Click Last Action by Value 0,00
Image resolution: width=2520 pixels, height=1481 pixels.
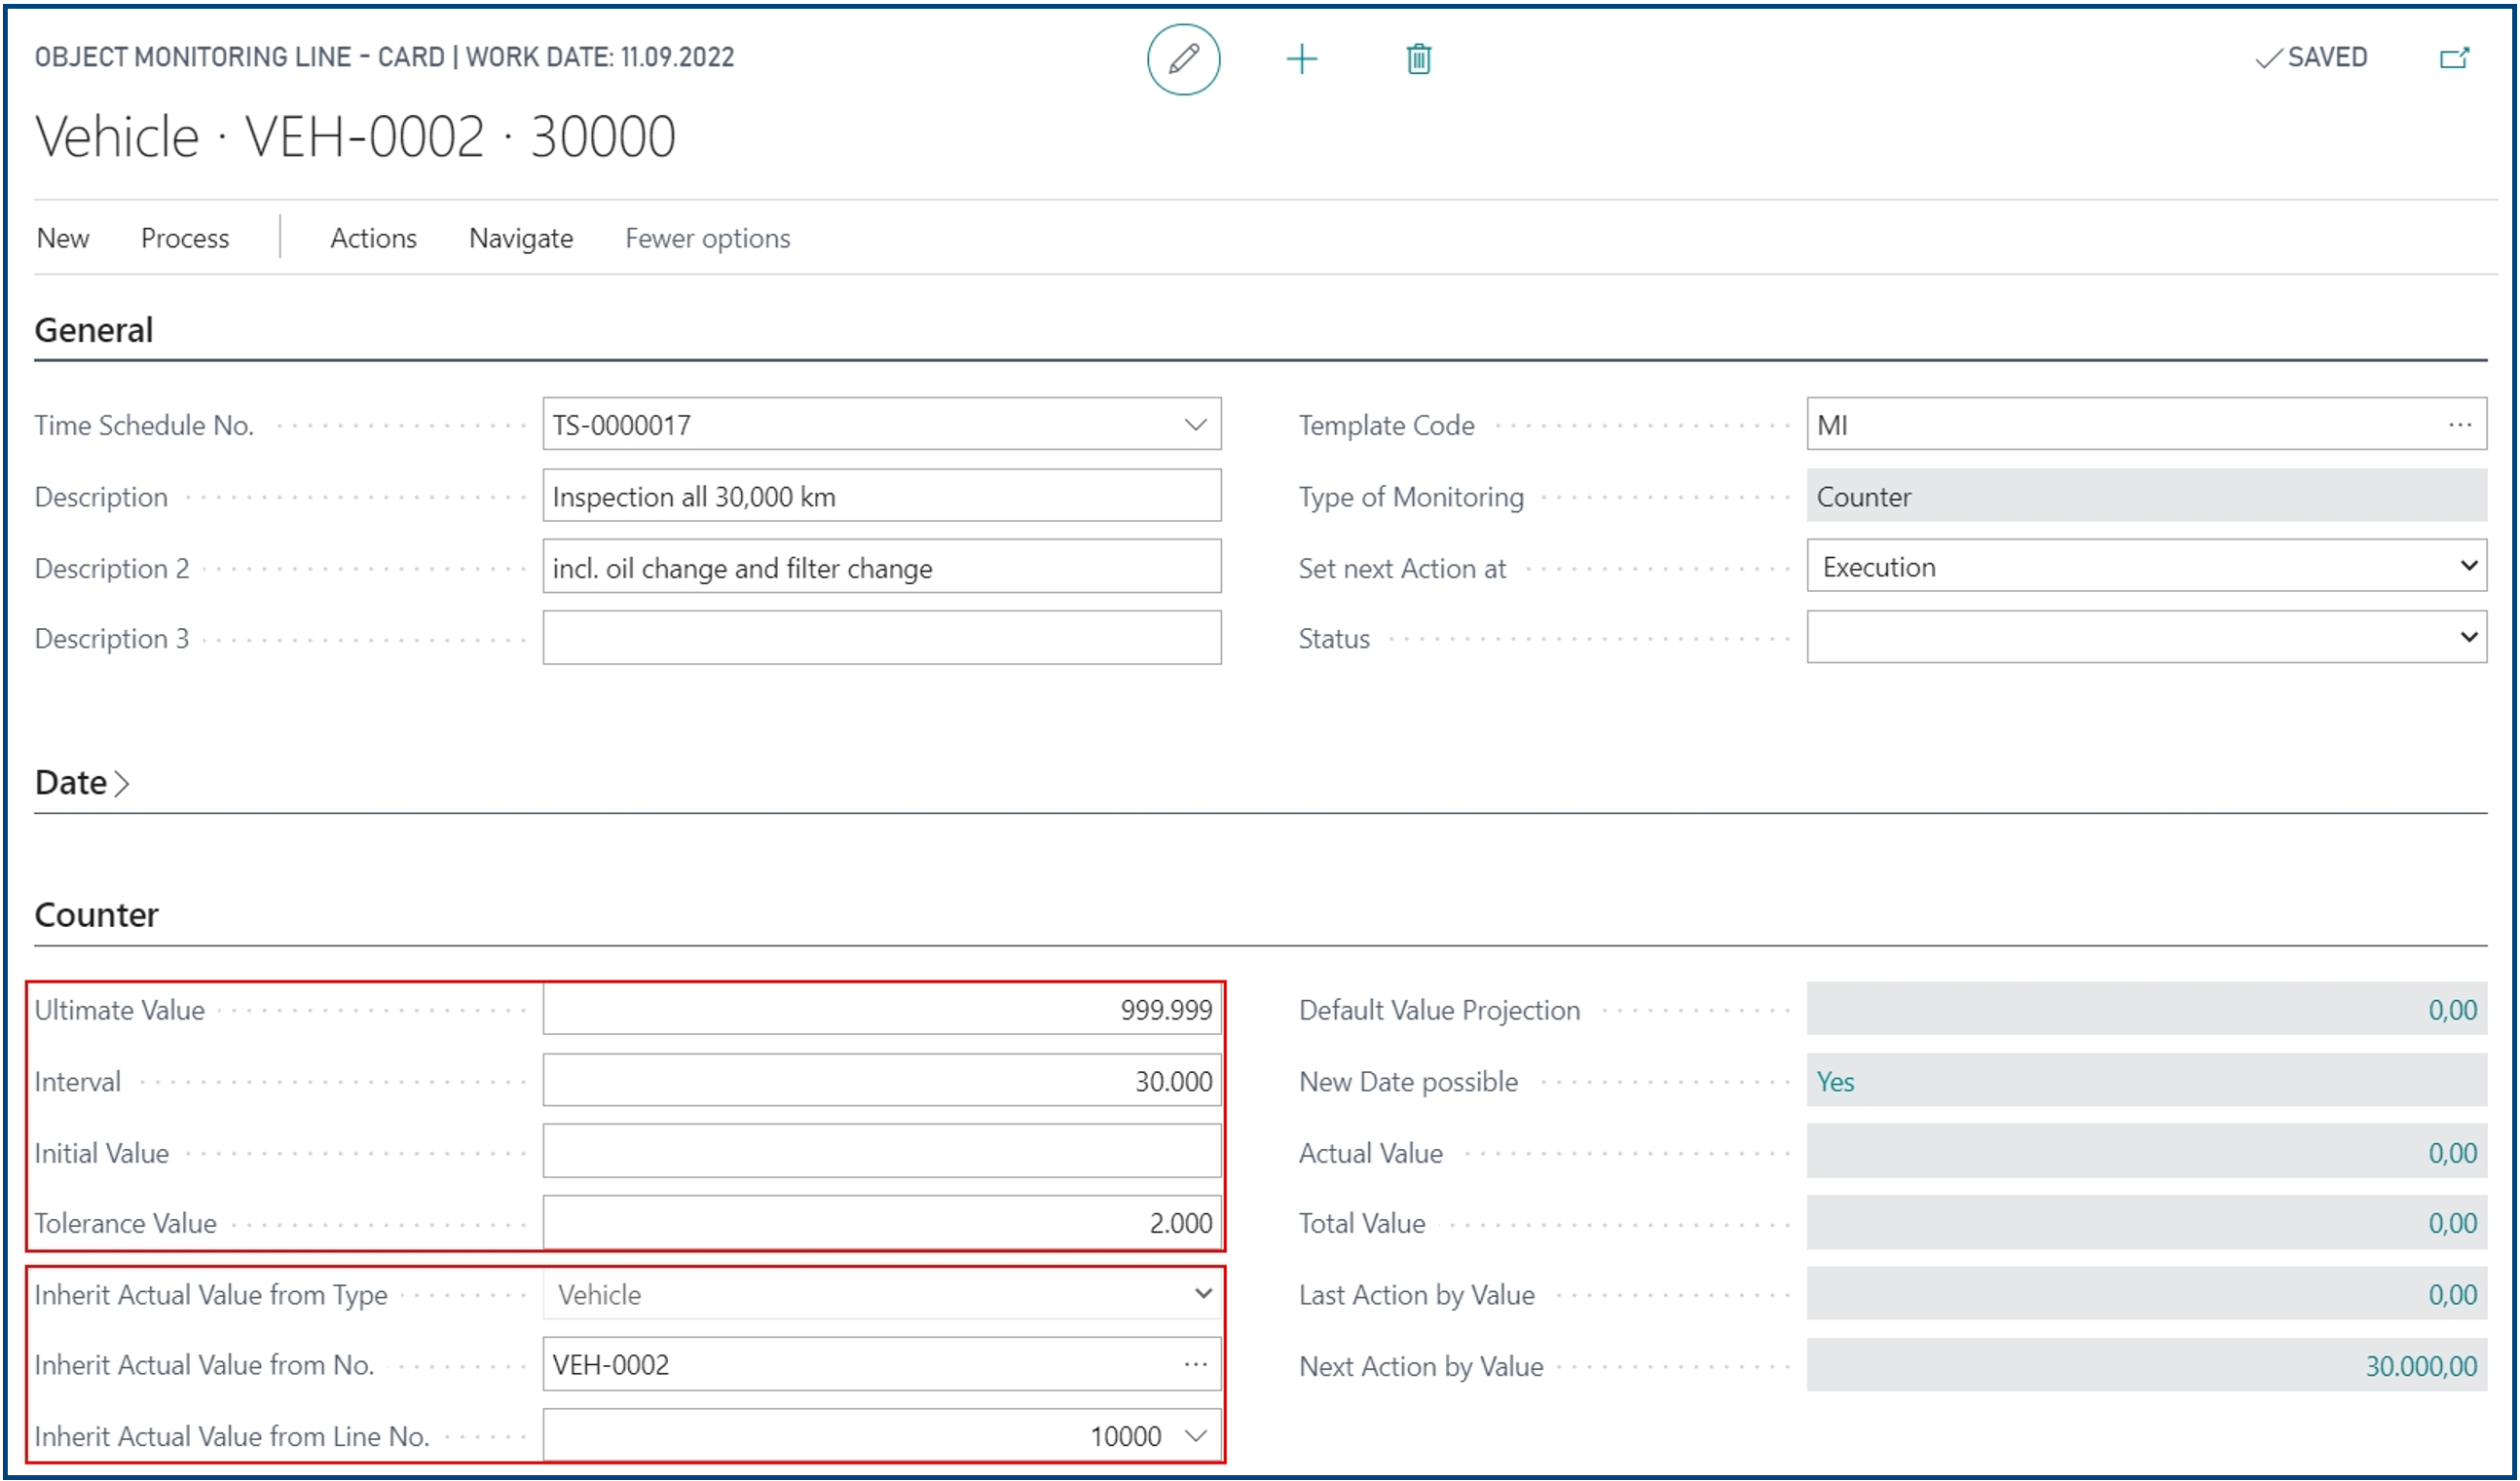click(2452, 1295)
